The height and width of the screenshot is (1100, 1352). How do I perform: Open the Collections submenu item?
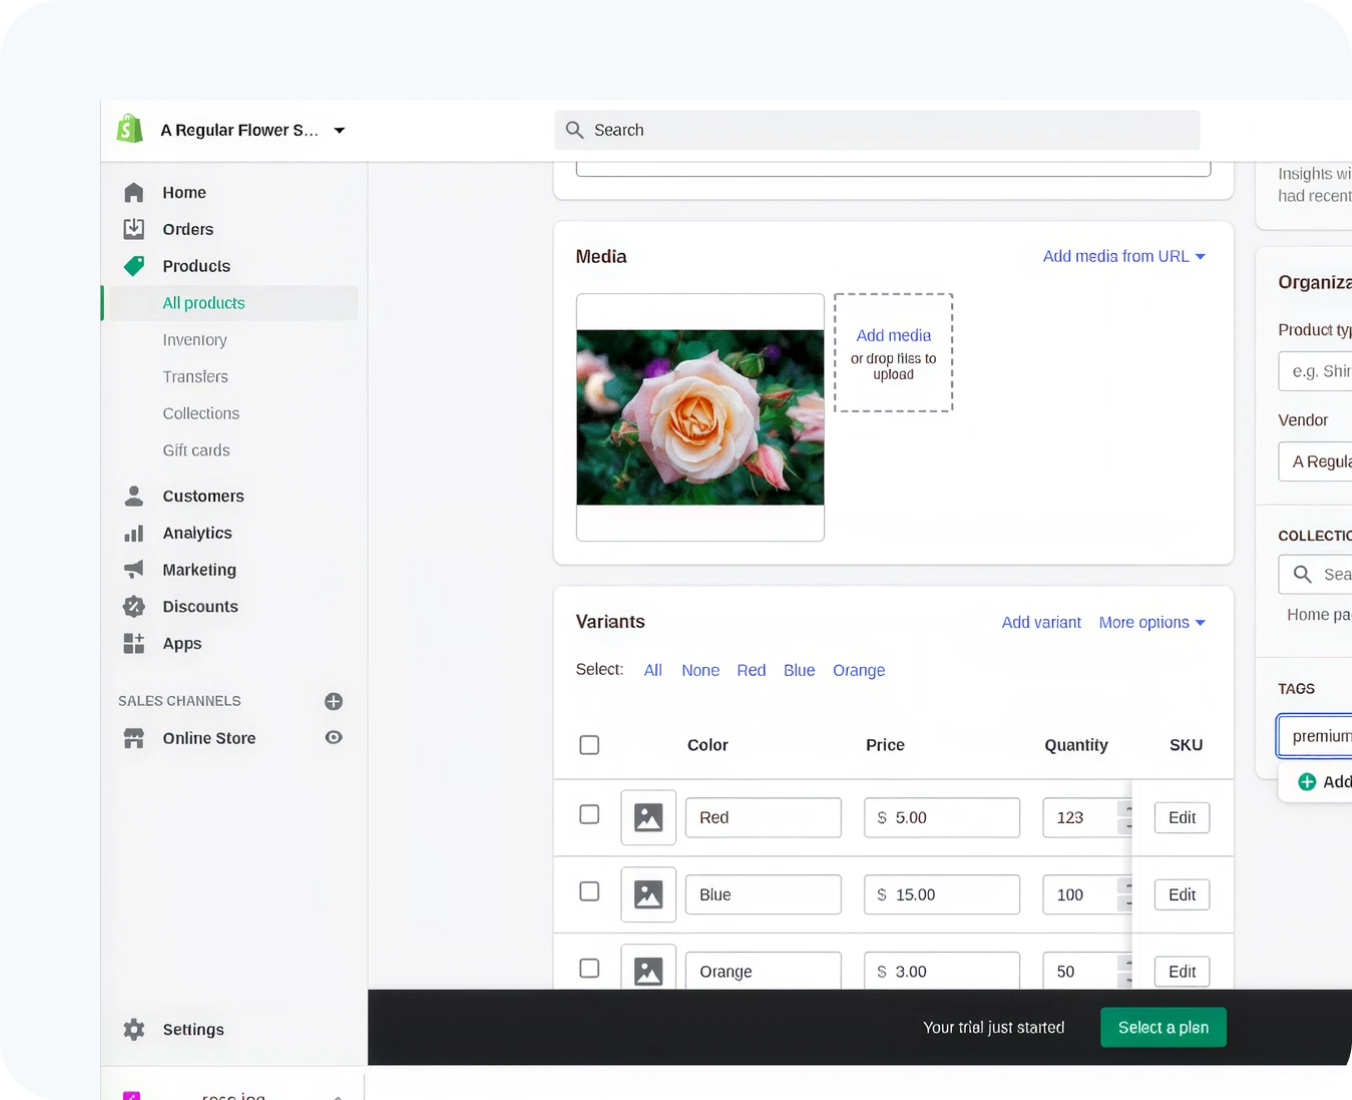tap(201, 414)
